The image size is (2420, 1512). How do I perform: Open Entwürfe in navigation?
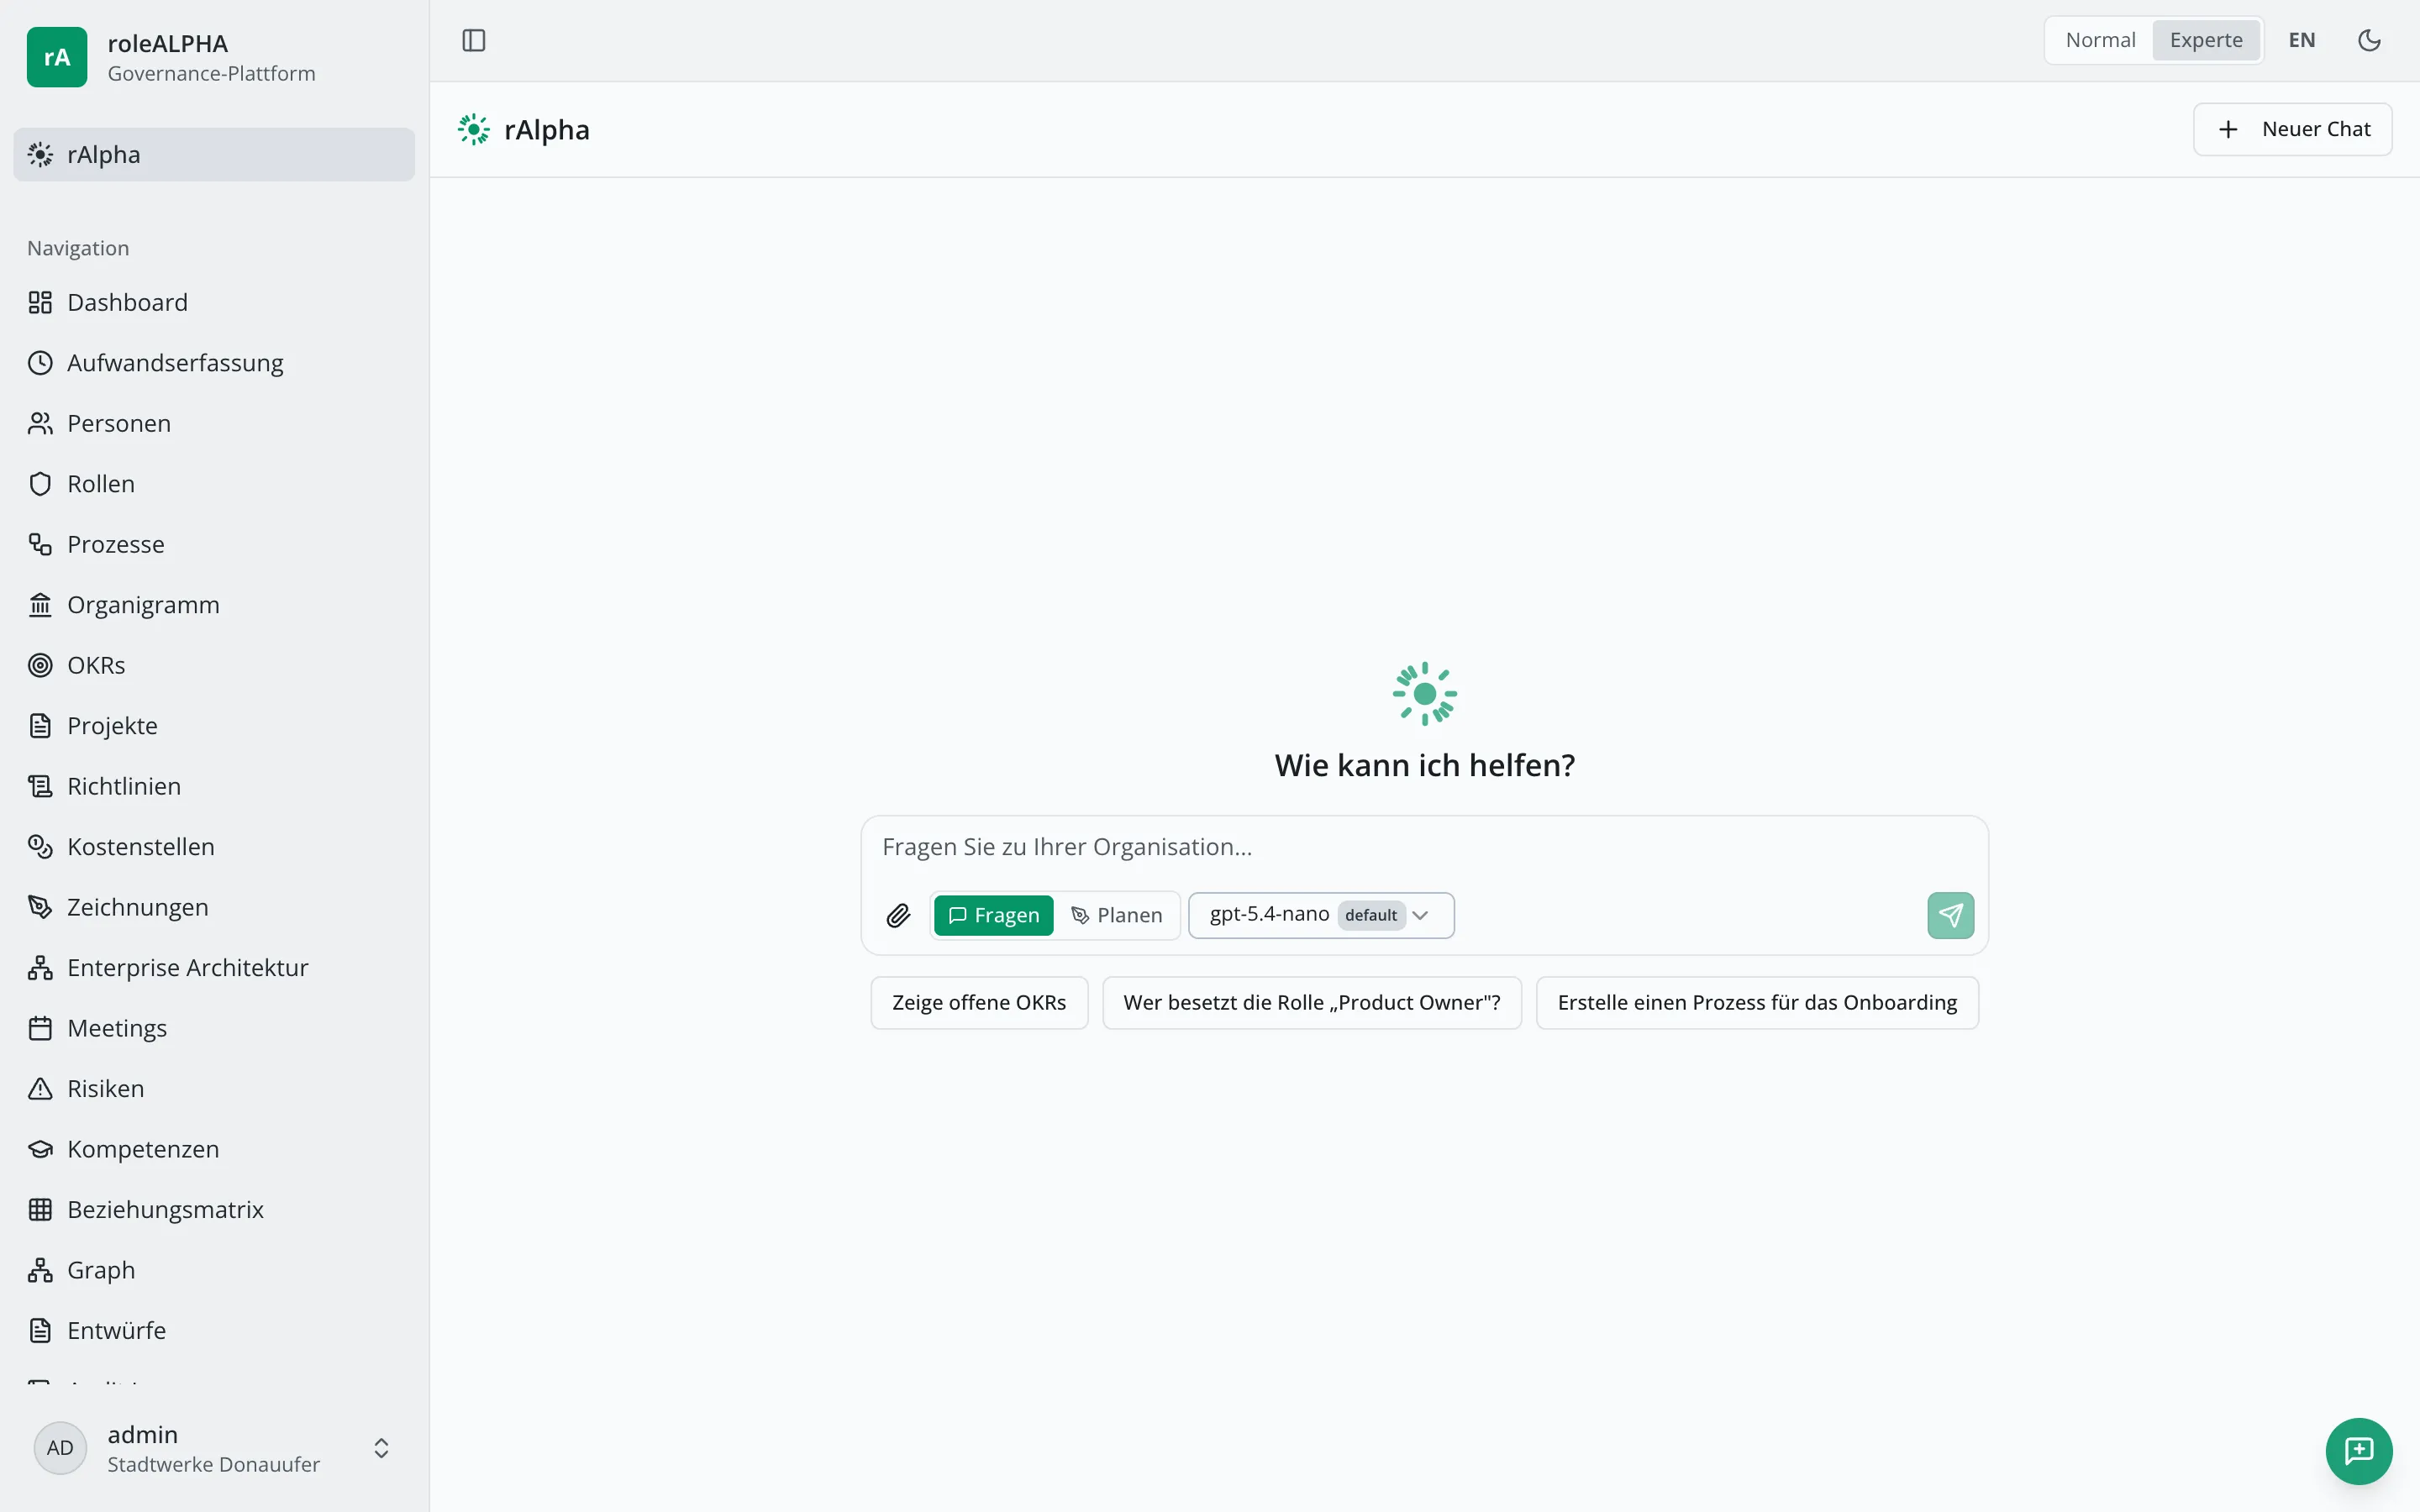214,1331
